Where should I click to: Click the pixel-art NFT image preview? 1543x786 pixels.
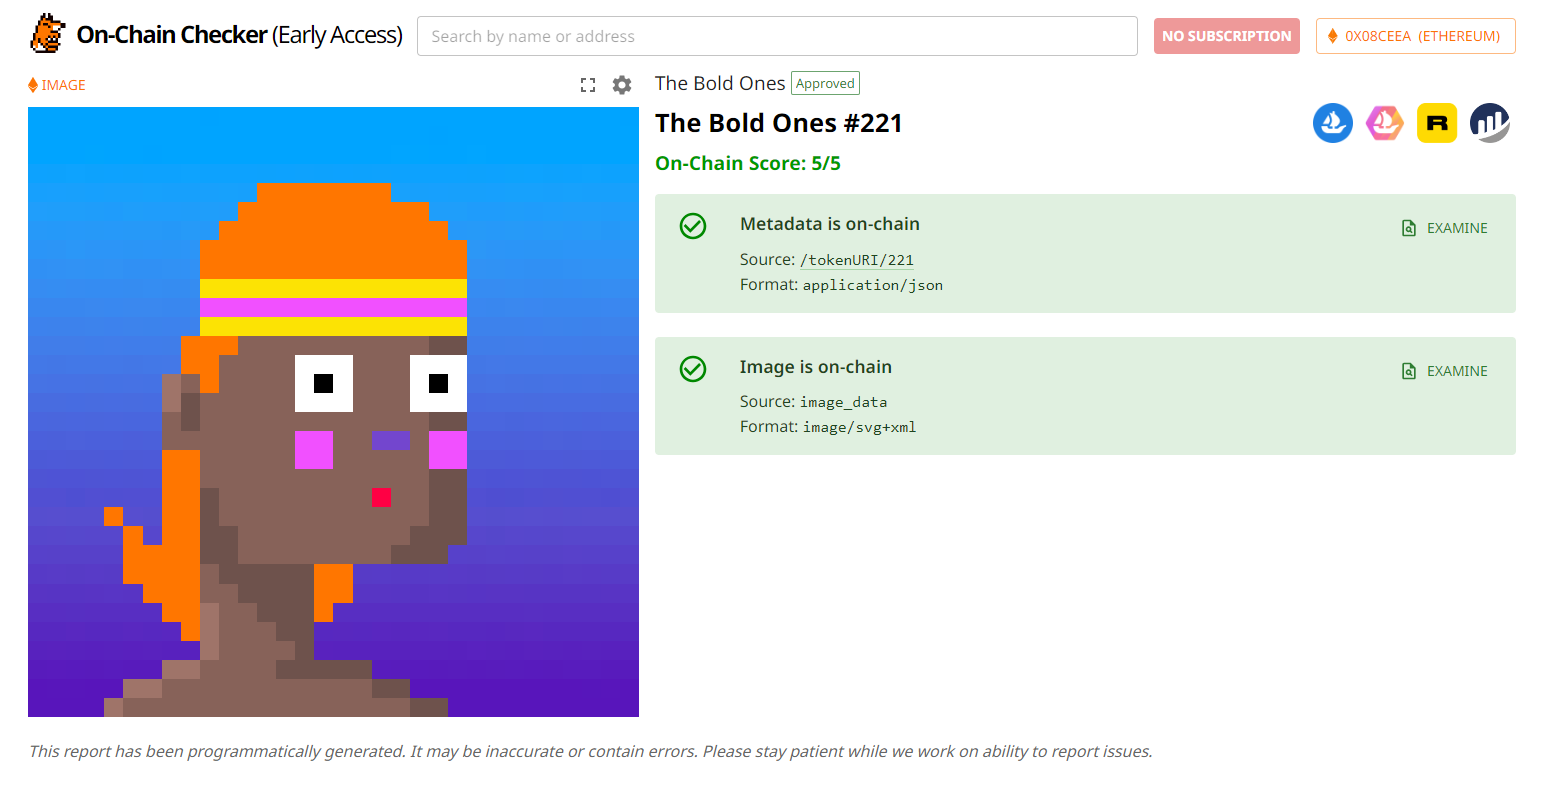coord(333,412)
